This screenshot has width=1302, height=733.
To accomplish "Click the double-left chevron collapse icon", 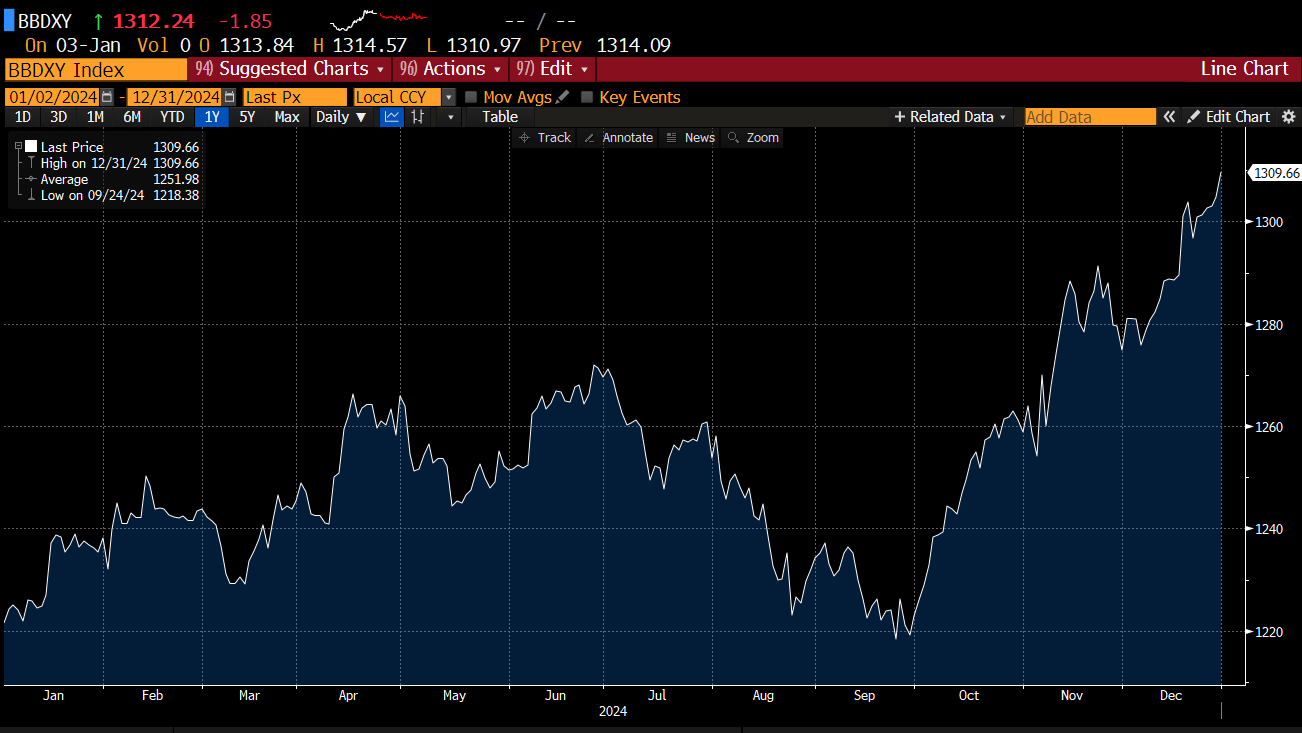I will coord(1168,117).
